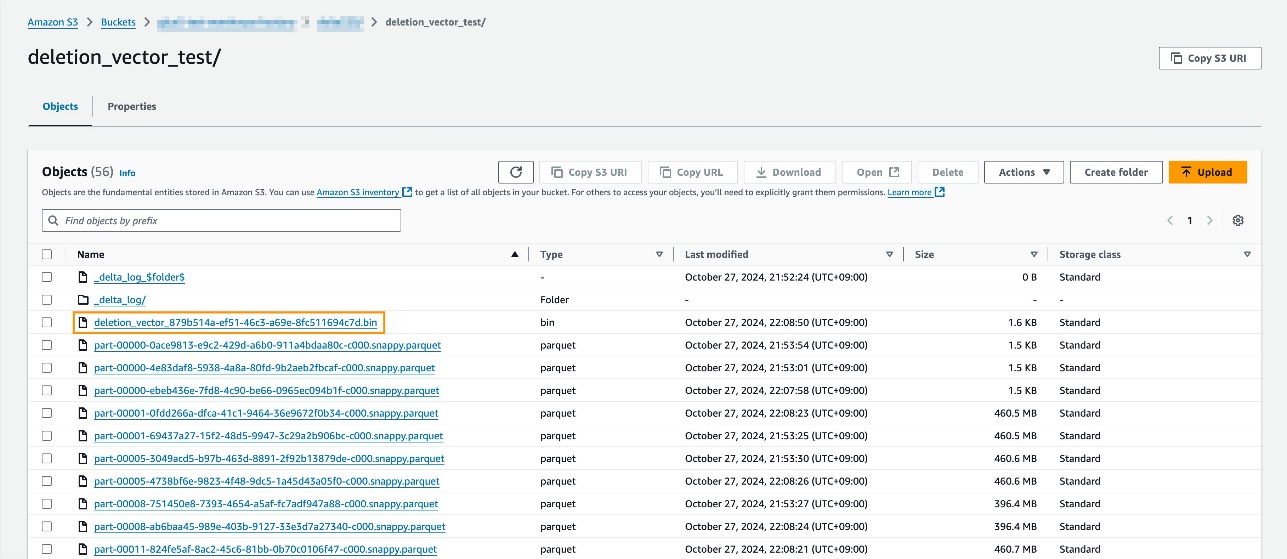Click file icon beside _delta_log_$folder$
This screenshot has height=559, width=1287.
point(84,277)
